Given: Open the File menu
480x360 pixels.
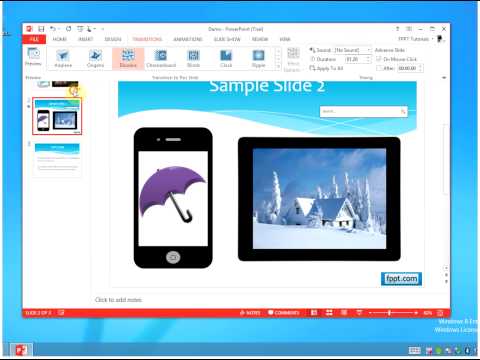Looking at the screenshot, I should (x=34, y=39).
